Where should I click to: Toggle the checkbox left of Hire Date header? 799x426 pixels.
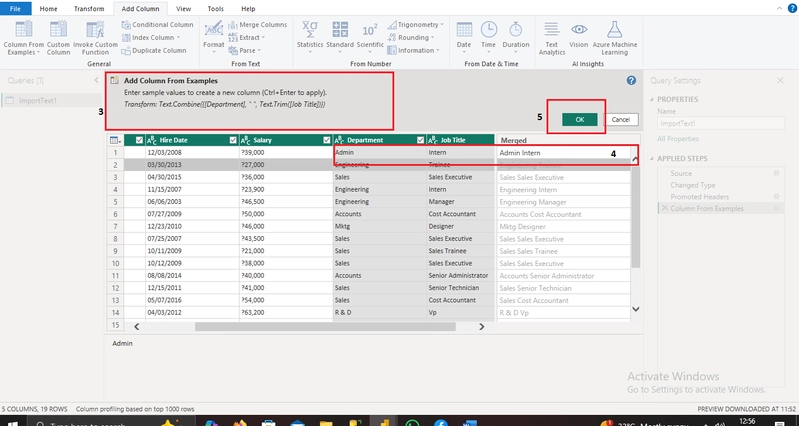point(140,140)
